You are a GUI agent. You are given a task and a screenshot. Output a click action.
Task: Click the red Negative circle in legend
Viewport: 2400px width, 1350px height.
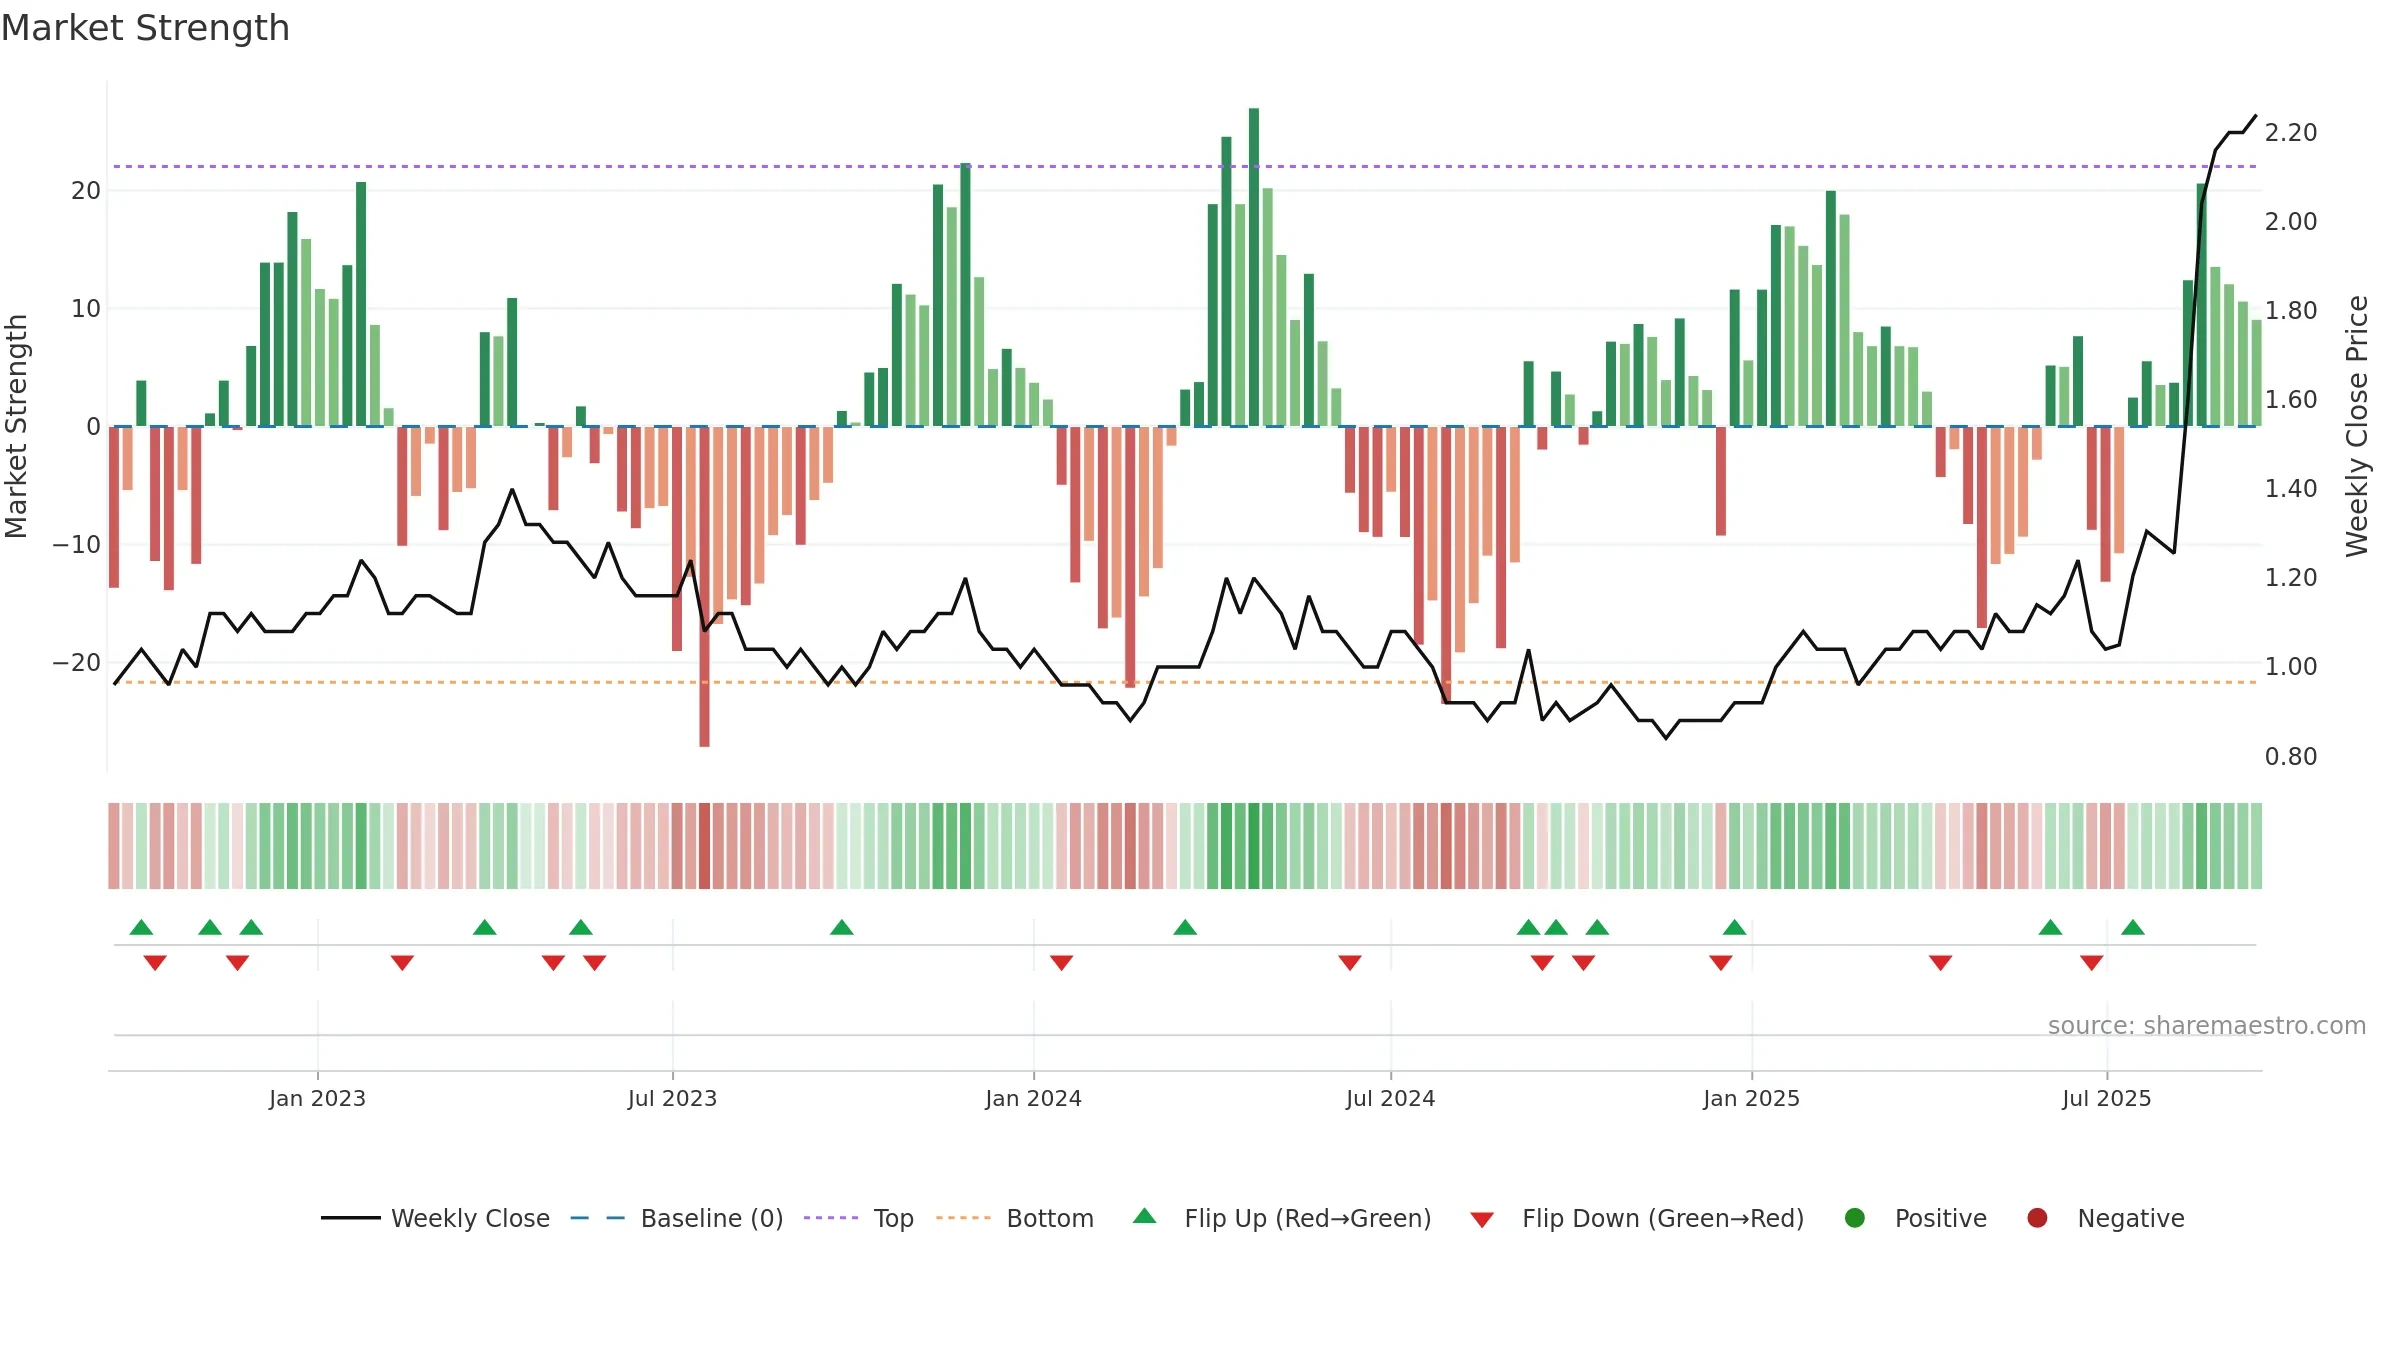click(2037, 1218)
